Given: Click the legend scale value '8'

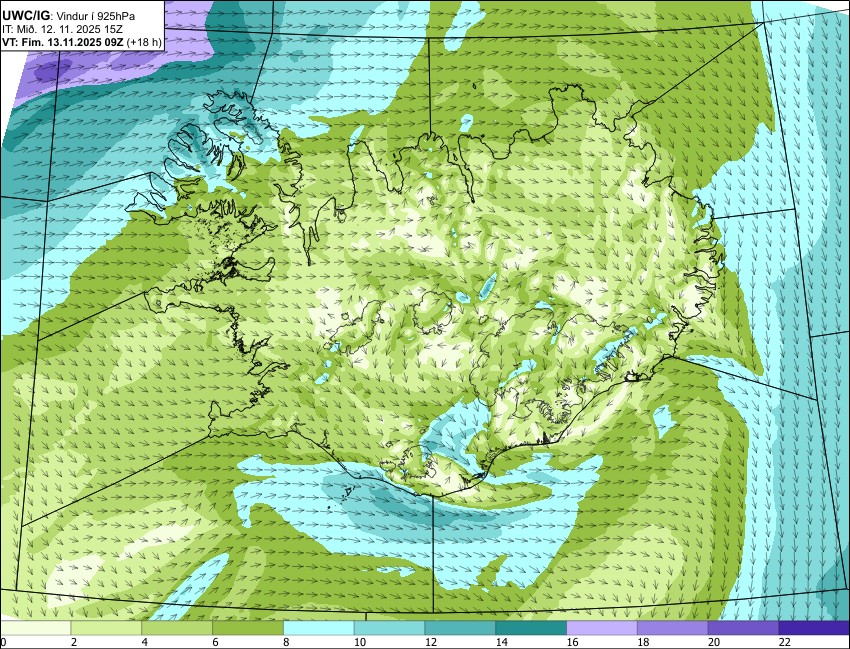Looking at the screenshot, I should 286,642.
